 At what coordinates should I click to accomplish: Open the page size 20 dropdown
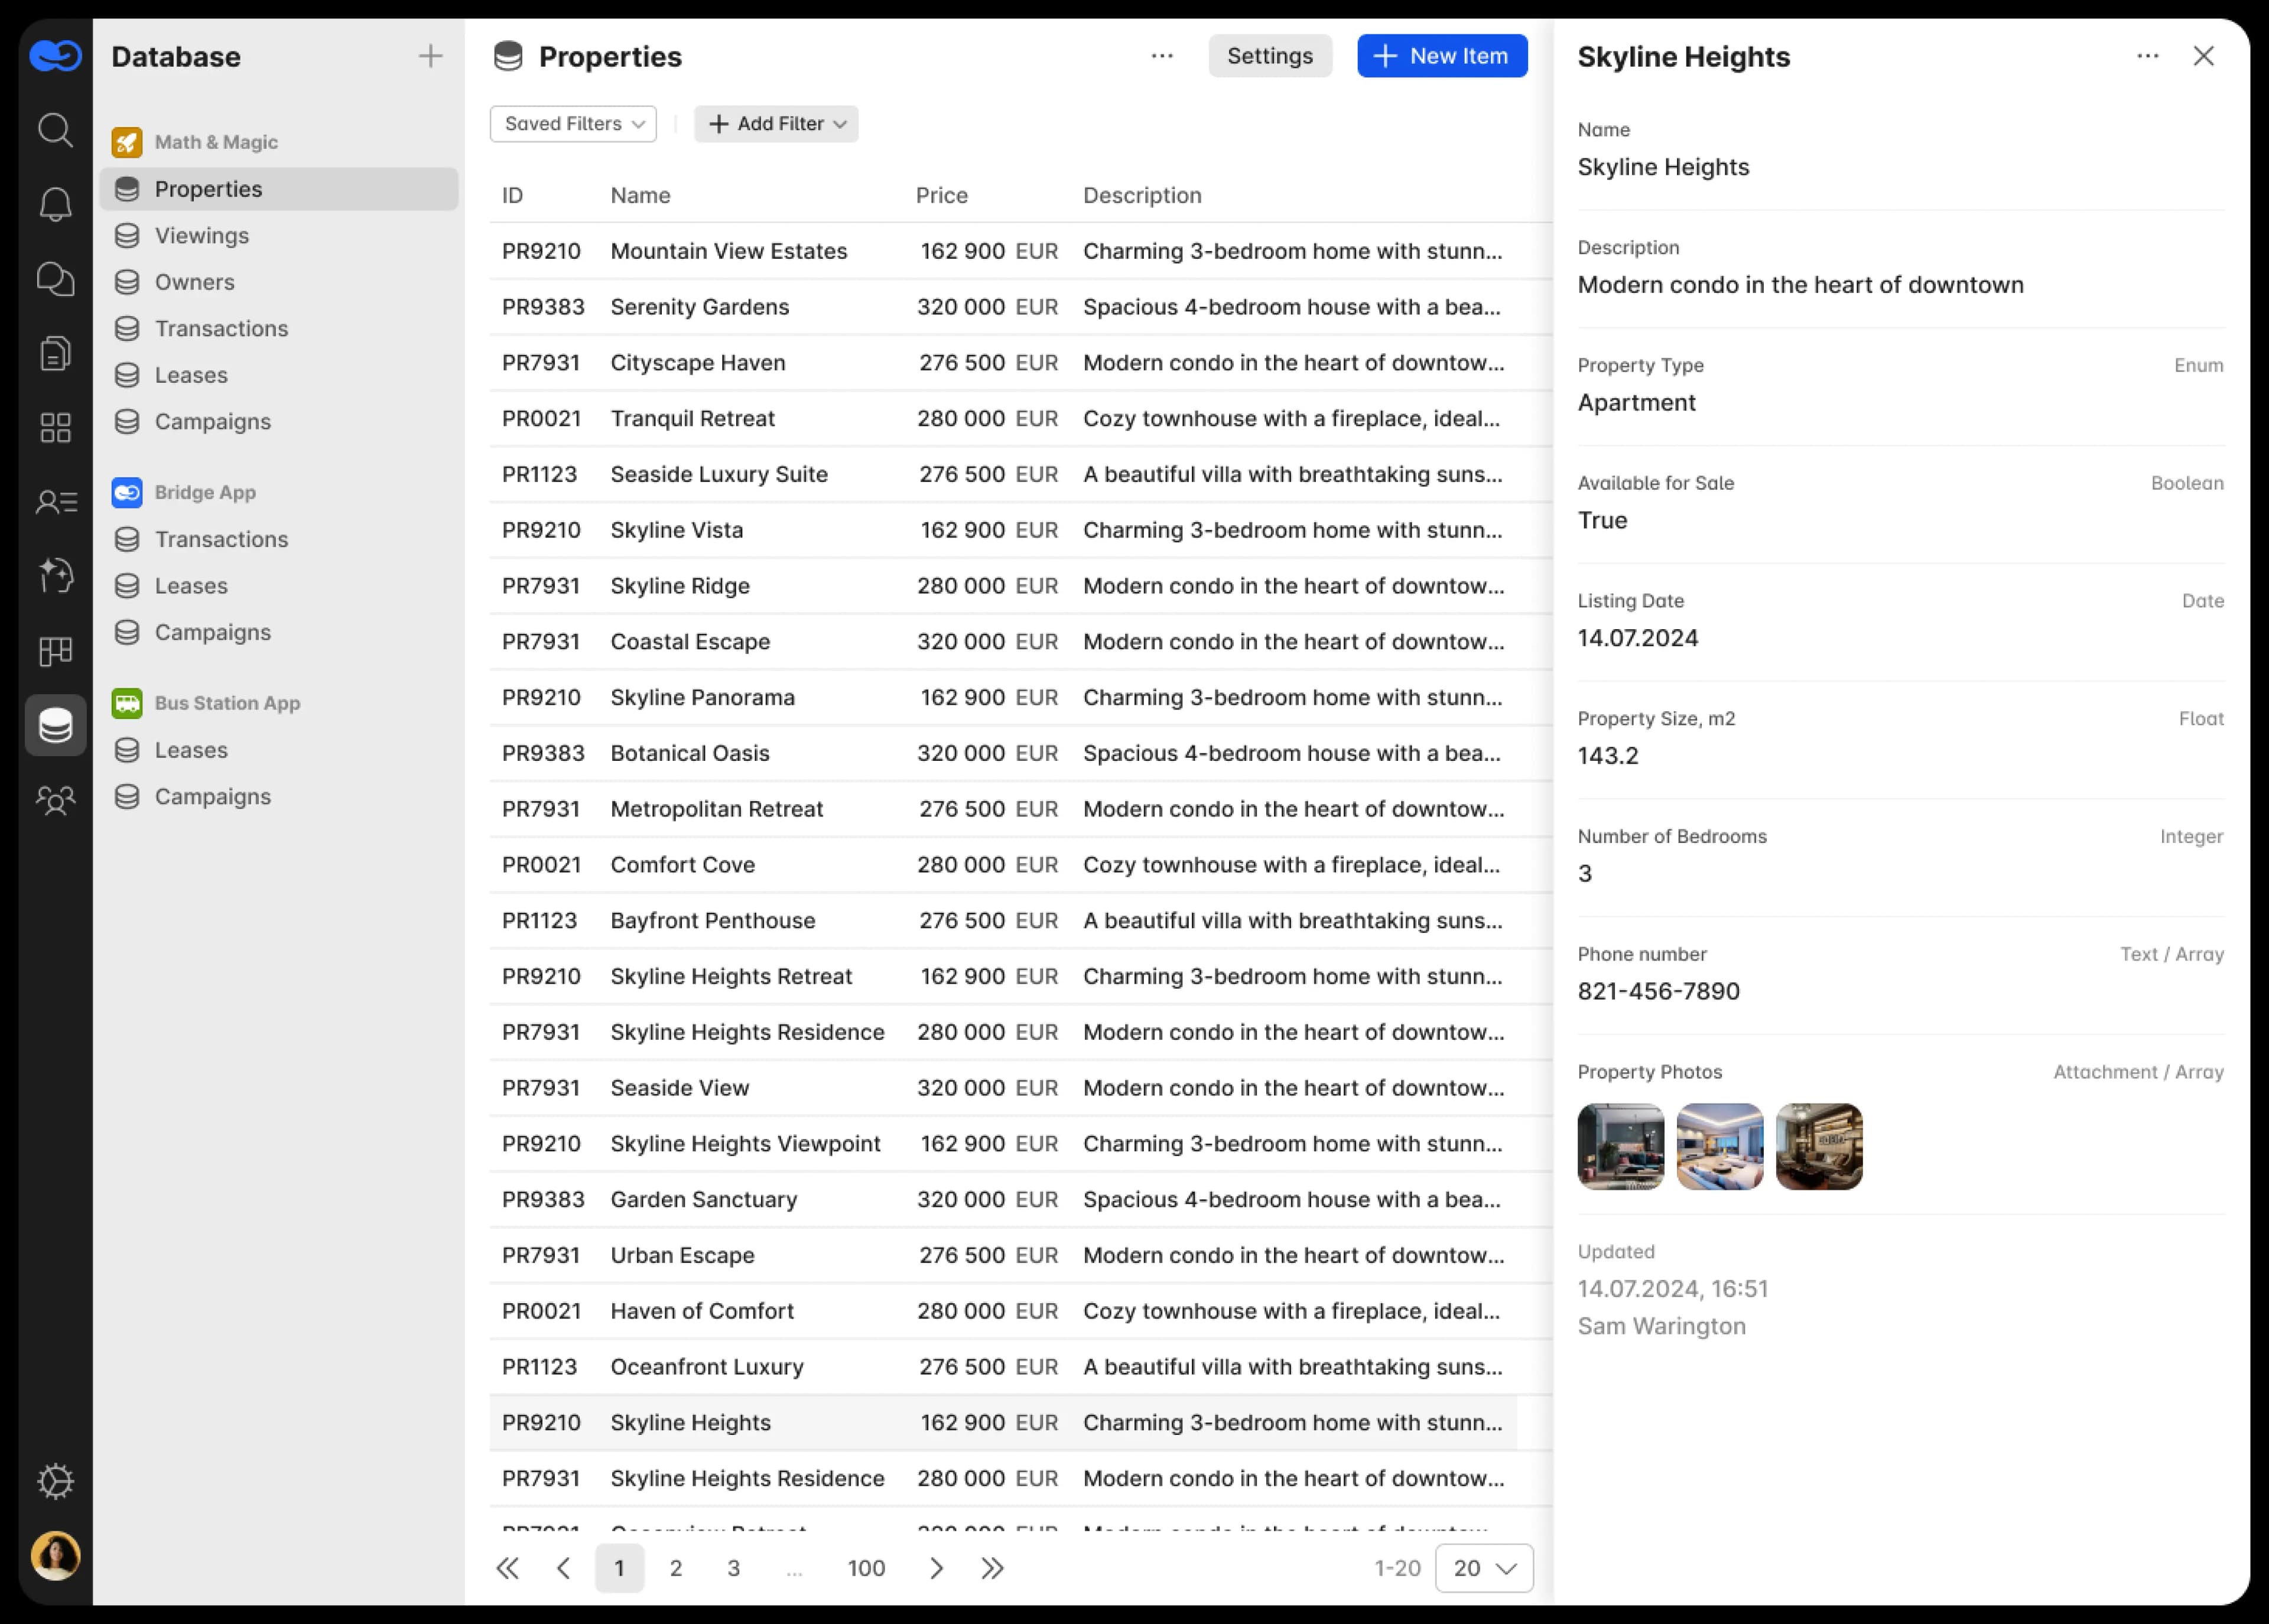coord(1483,1568)
